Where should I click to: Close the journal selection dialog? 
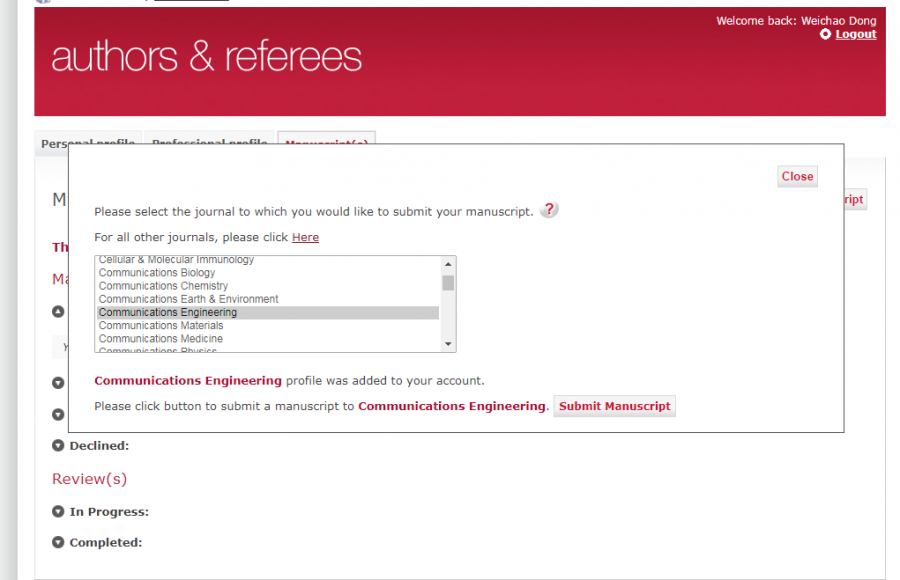coord(797,176)
